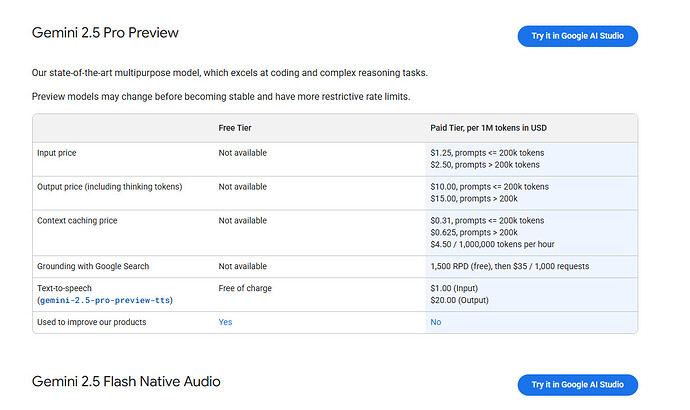Click the Input price row label
The width and height of the screenshot is (690, 410).
pos(57,153)
